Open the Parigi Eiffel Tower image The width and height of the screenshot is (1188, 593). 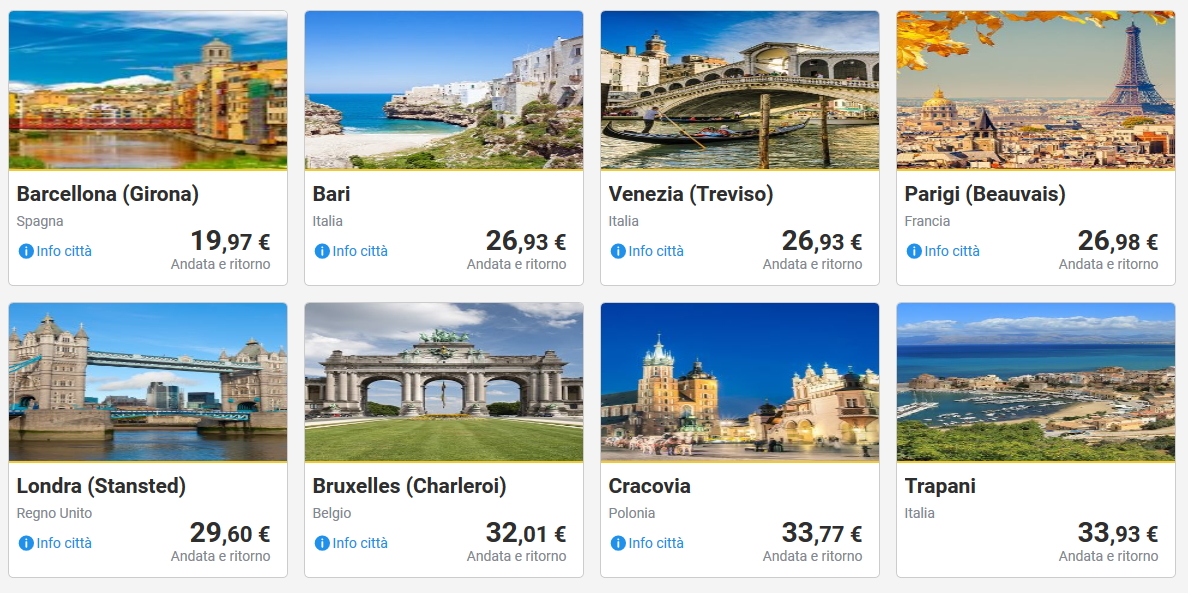click(x=1036, y=90)
